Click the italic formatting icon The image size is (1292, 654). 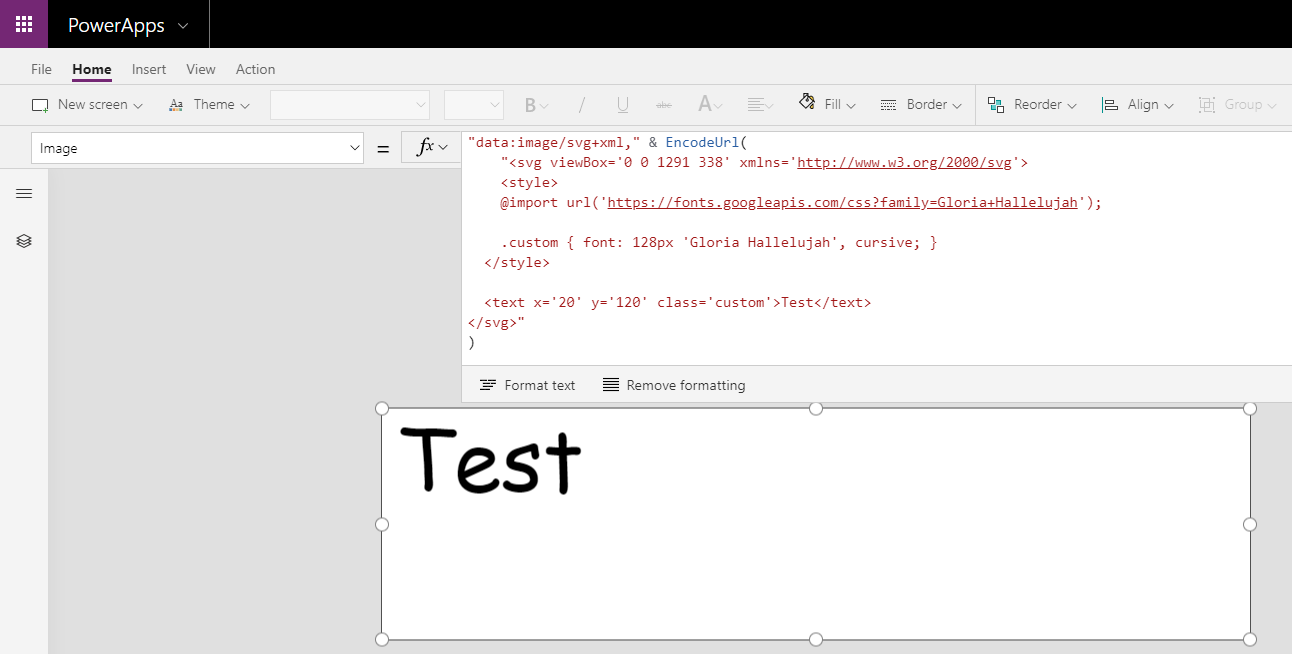coord(582,105)
